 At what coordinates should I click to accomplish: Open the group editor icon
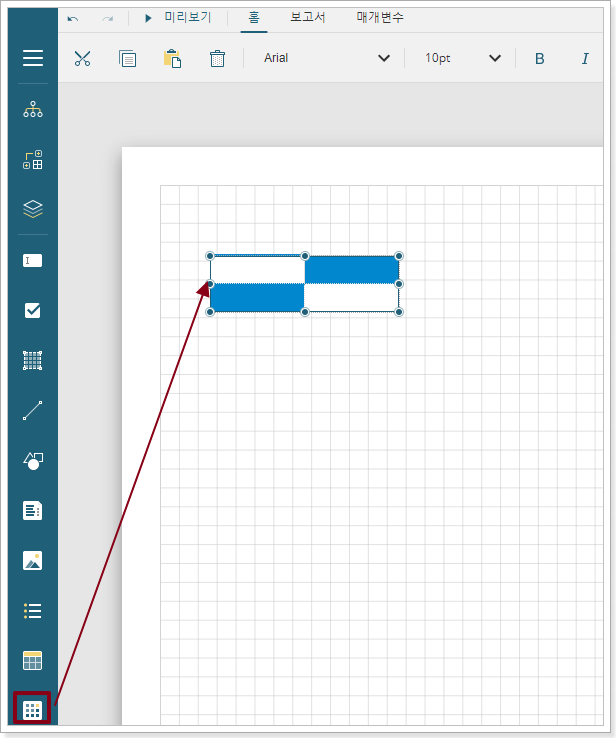click(33, 160)
